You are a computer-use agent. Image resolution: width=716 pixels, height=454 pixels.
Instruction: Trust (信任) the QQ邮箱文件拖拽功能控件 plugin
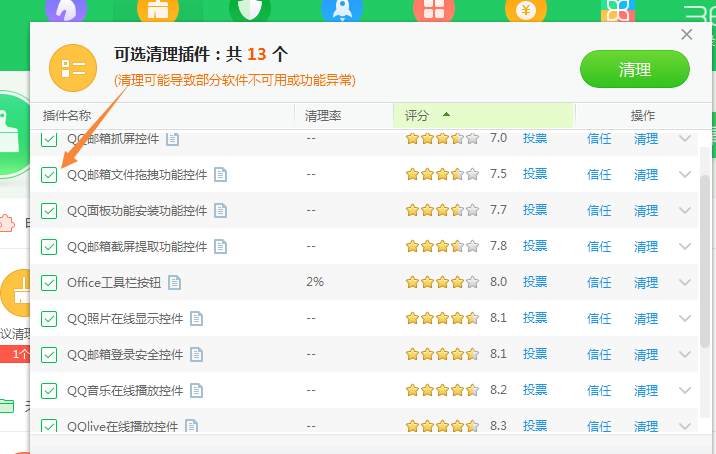pos(599,174)
